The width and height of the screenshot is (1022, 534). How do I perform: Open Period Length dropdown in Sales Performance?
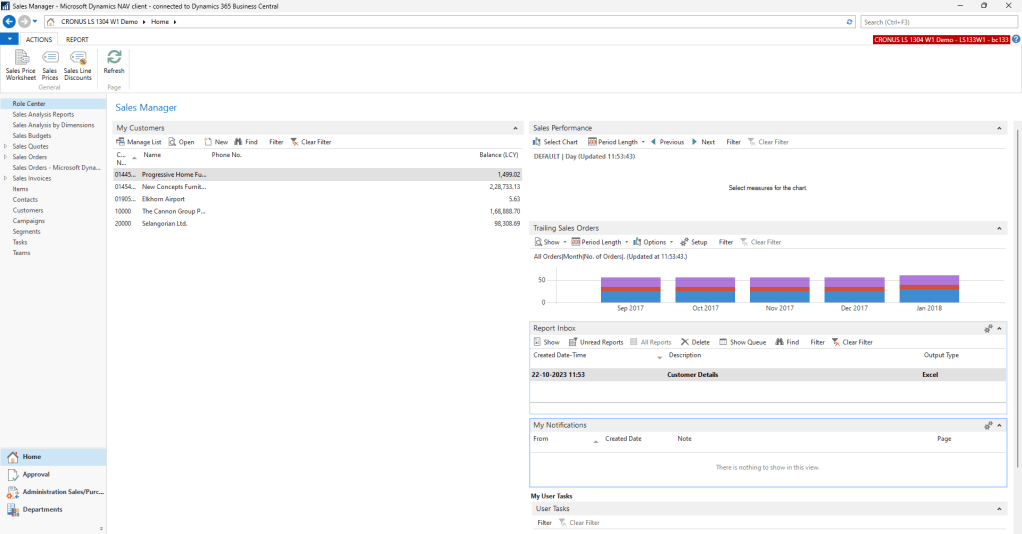click(x=615, y=142)
